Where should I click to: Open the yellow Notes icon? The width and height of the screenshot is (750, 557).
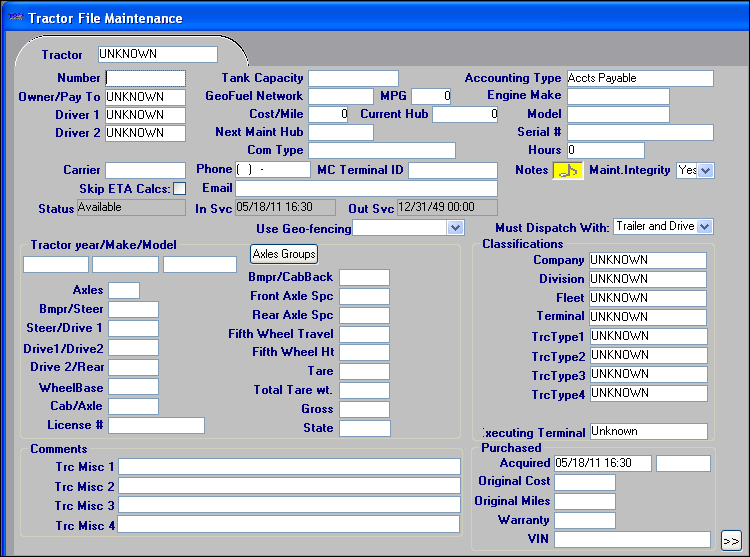[x=568, y=170]
